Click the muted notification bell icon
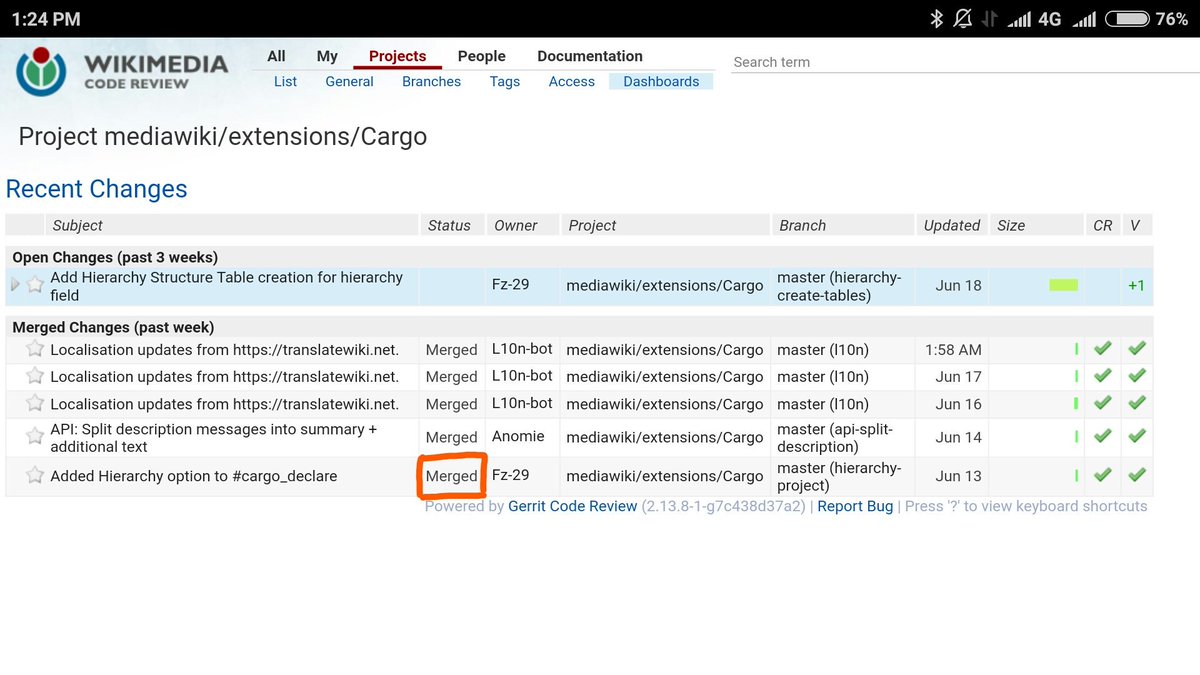 [963, 18]
